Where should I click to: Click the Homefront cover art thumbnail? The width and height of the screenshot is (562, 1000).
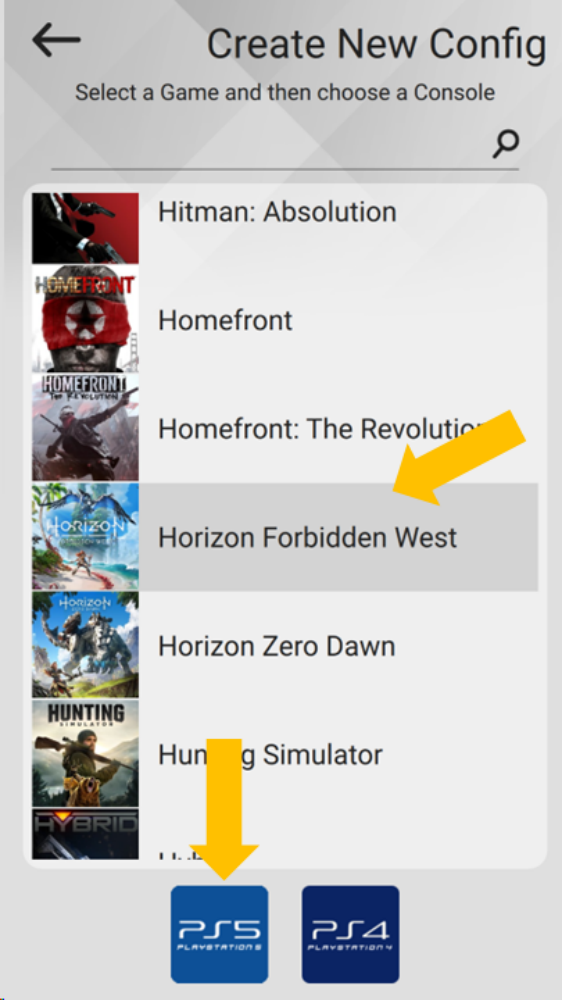click(85, 320)
